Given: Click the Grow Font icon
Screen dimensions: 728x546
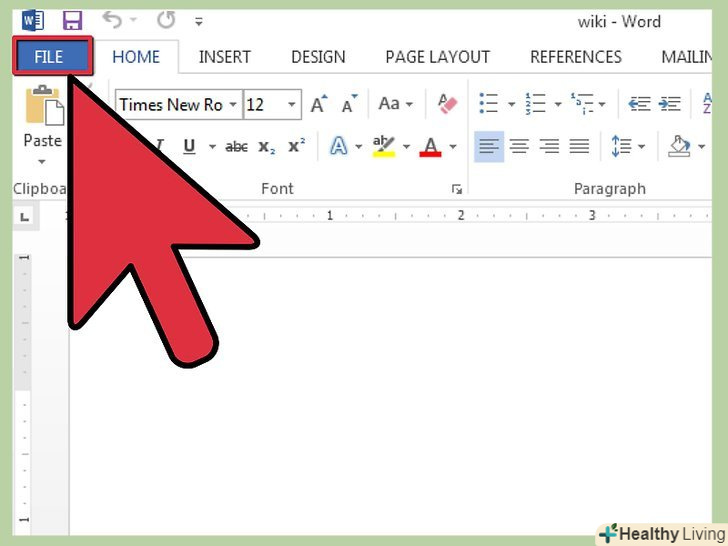Looking at the screenshot, I should (319, 104).
